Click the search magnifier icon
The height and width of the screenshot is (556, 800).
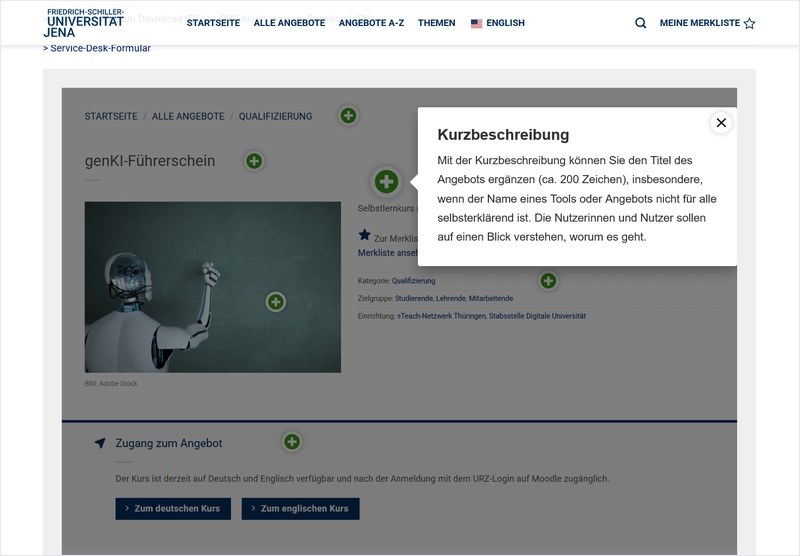tap(641, 23)
